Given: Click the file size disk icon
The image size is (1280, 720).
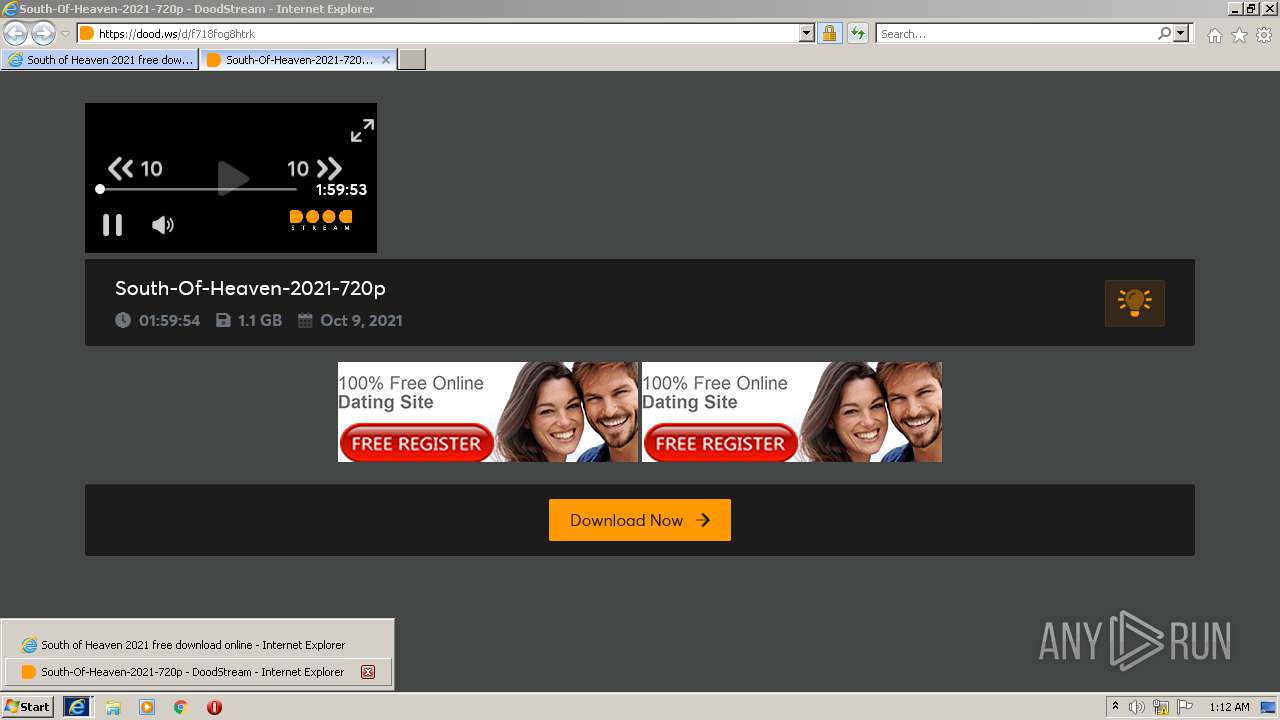Looking at the screenshot, I should coord(223,321).
